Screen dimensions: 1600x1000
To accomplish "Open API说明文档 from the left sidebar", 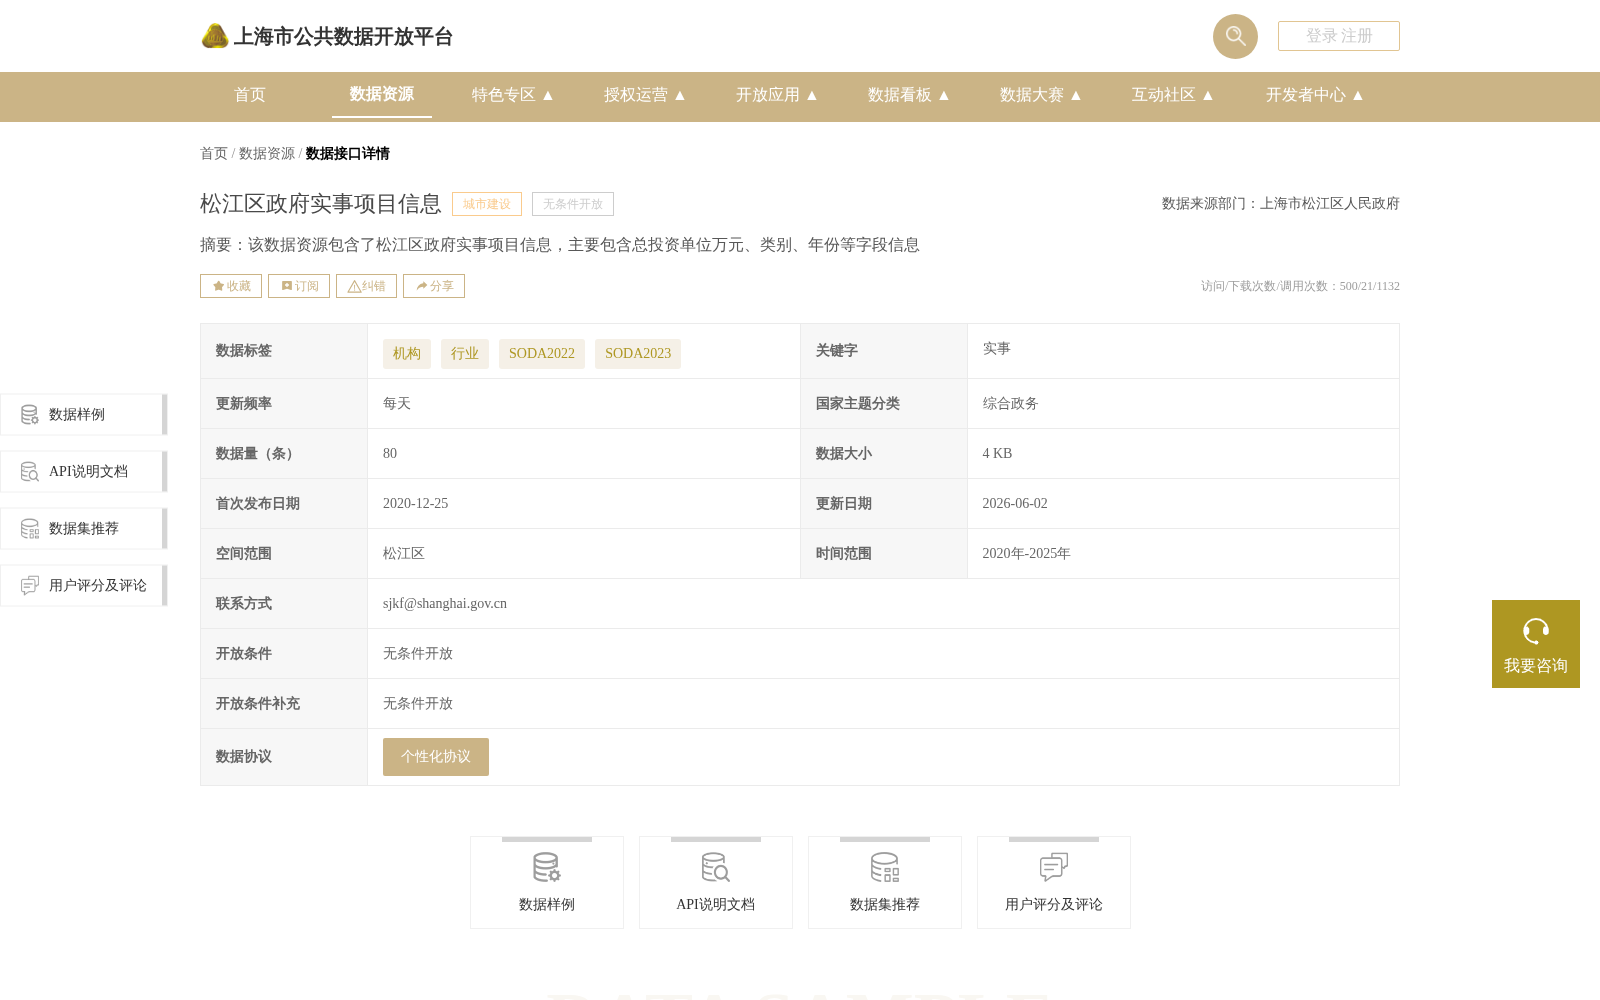I will click(84, 471).
